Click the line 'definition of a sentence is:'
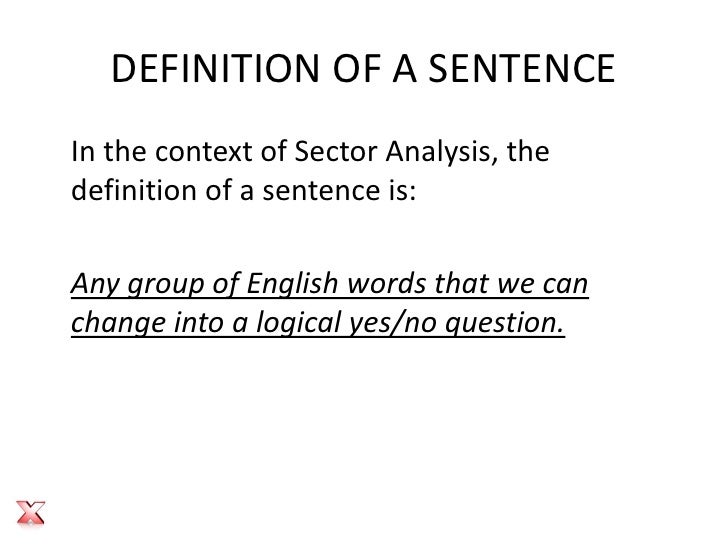Screen dimensions: 728x546 click(x=243, y=190)
